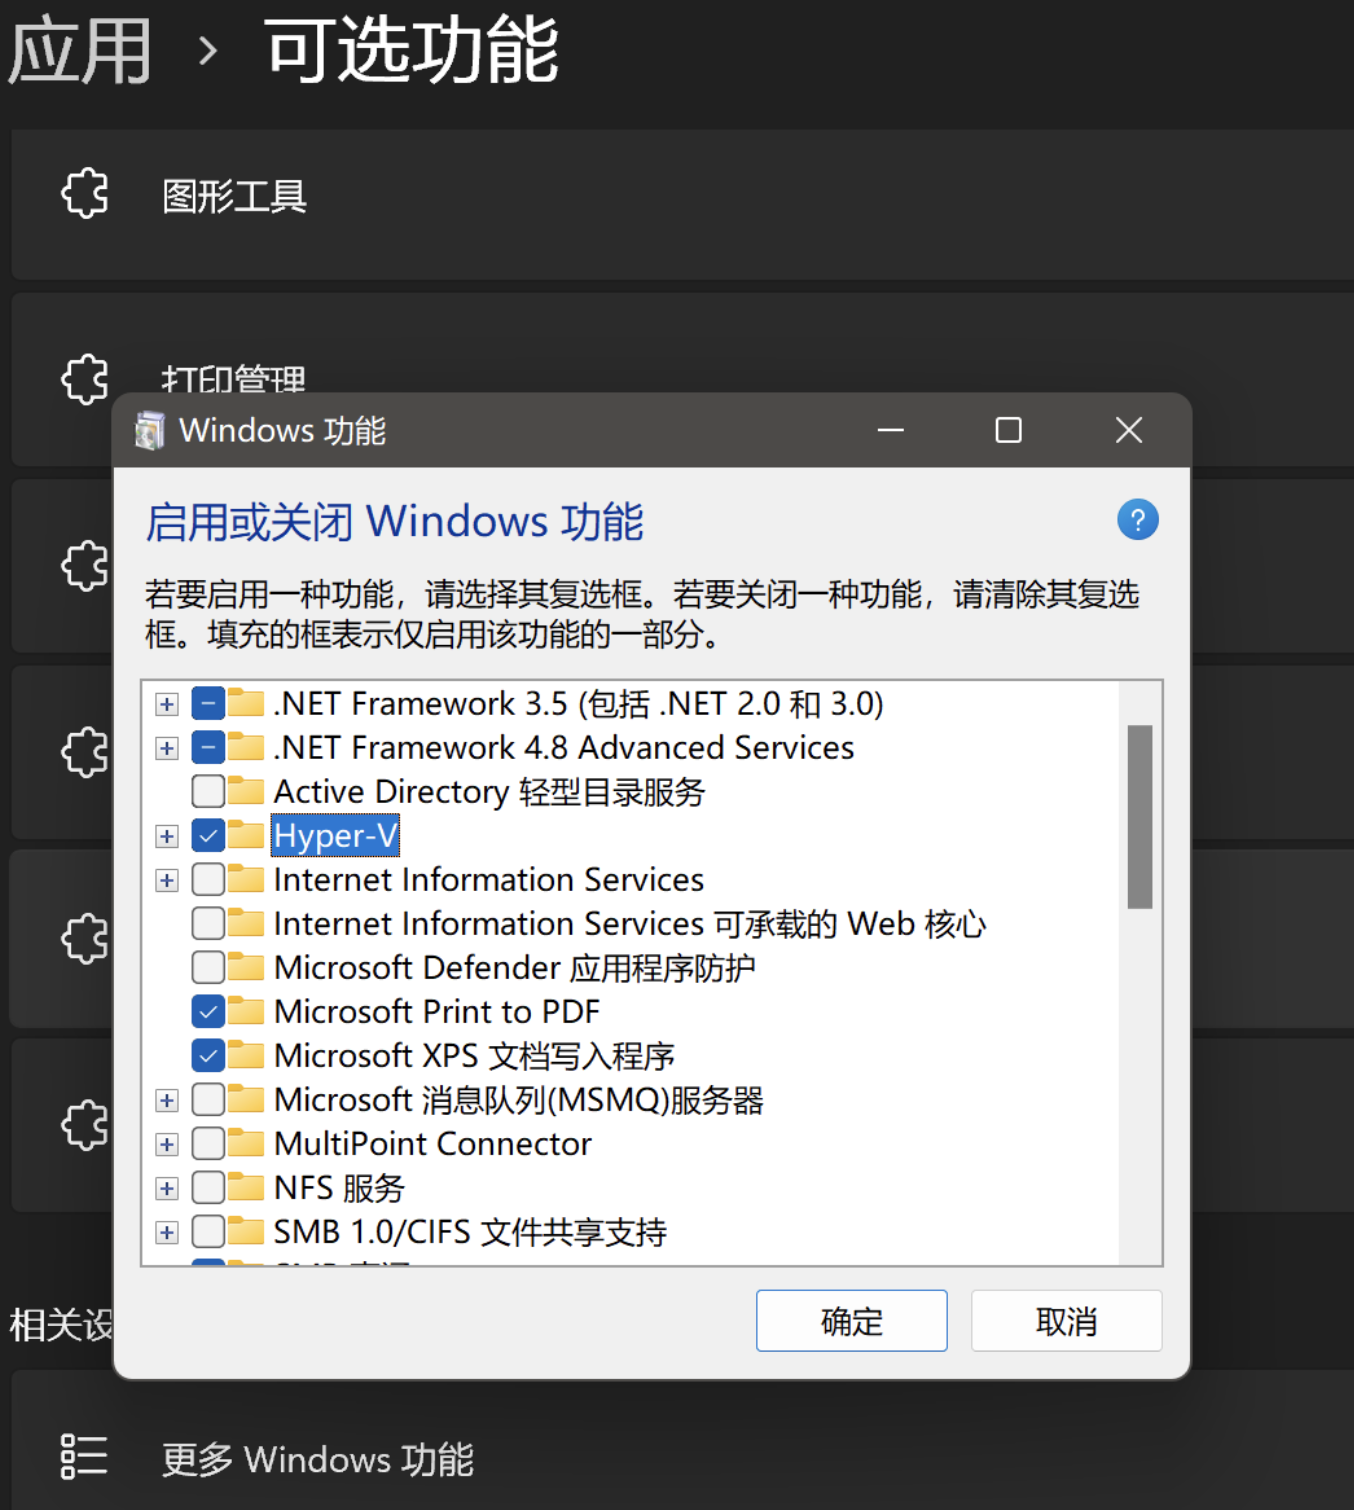This screenshot has width=1354, height=1510.
Task: Uncheck Microsoft Print to PDF checkbox
Action: click(208, 1012)
